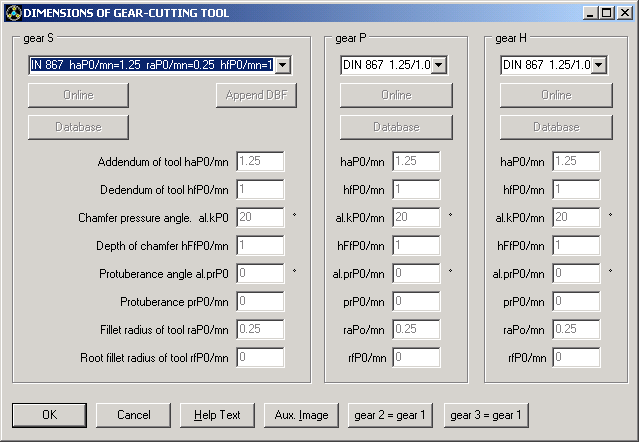Screen dimensions: 639x442
Task: Click gear H prP0/mn field
Action: tap(576, 301)
